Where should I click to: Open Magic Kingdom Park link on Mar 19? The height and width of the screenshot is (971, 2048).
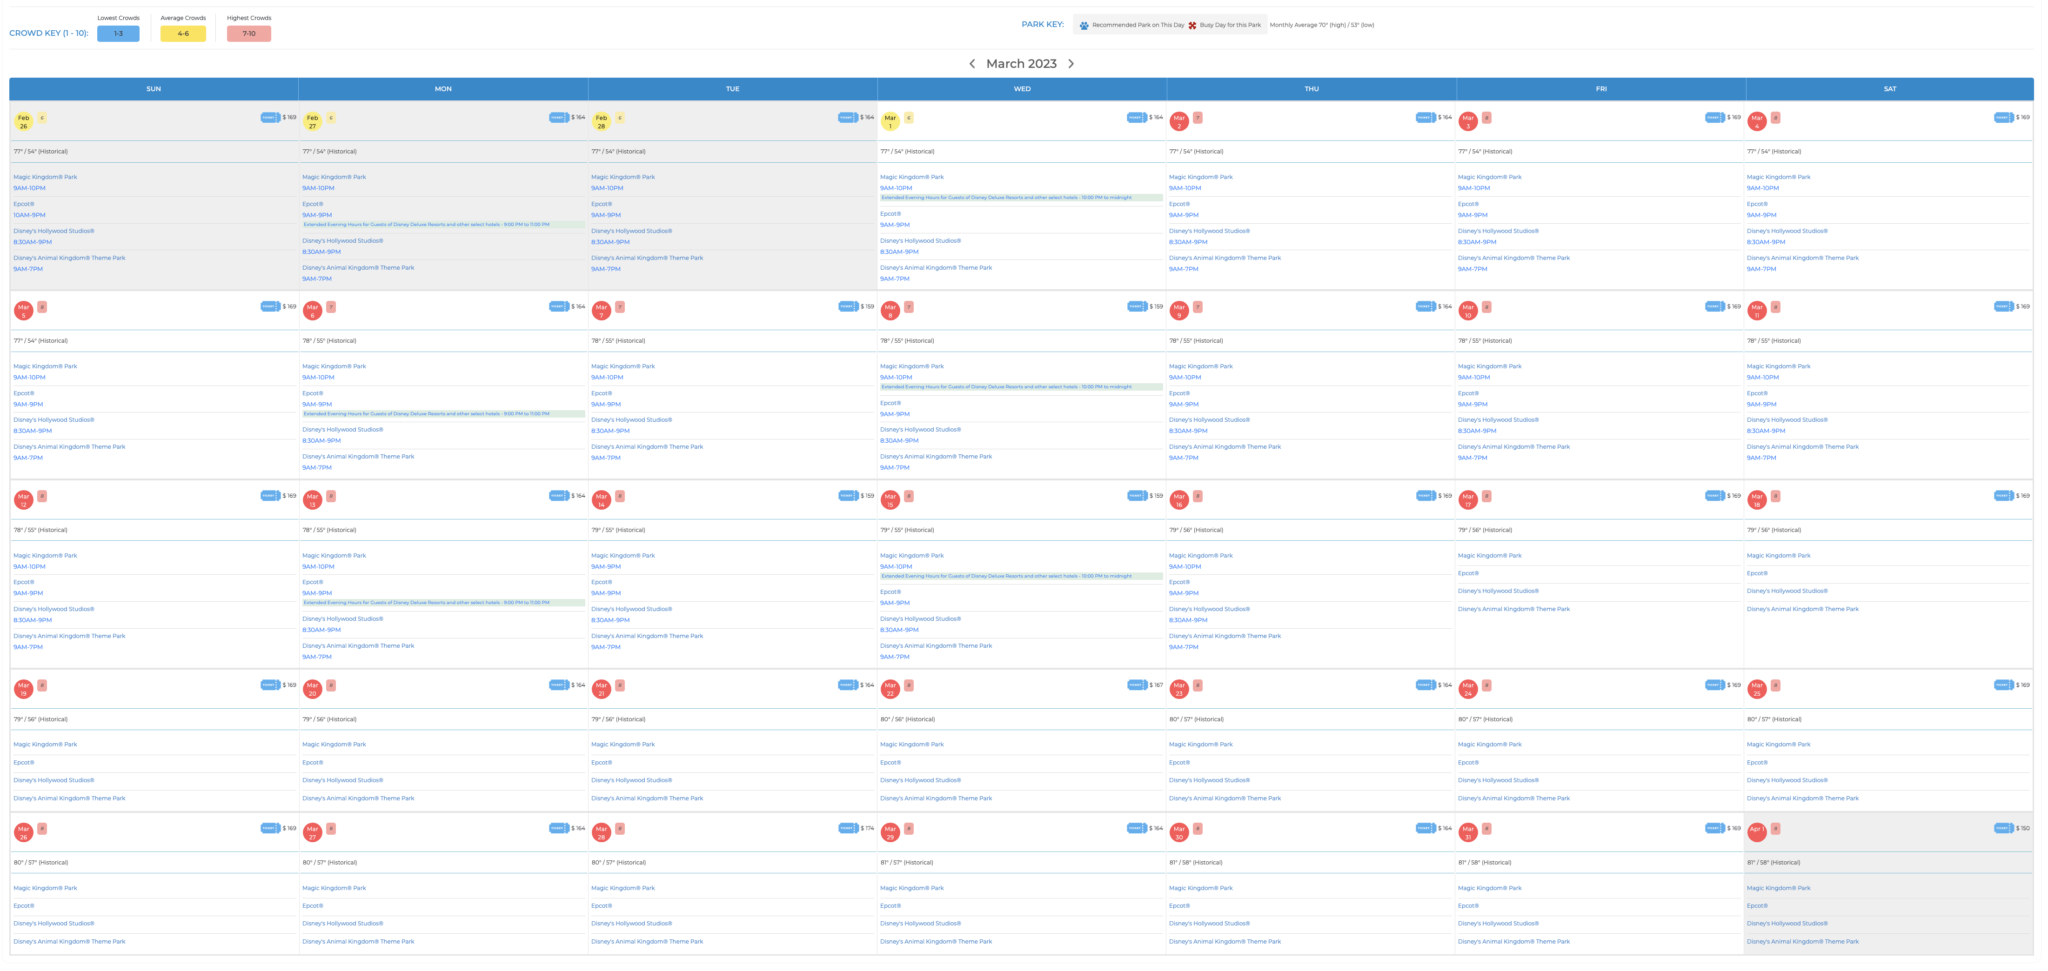pos(45,744)
